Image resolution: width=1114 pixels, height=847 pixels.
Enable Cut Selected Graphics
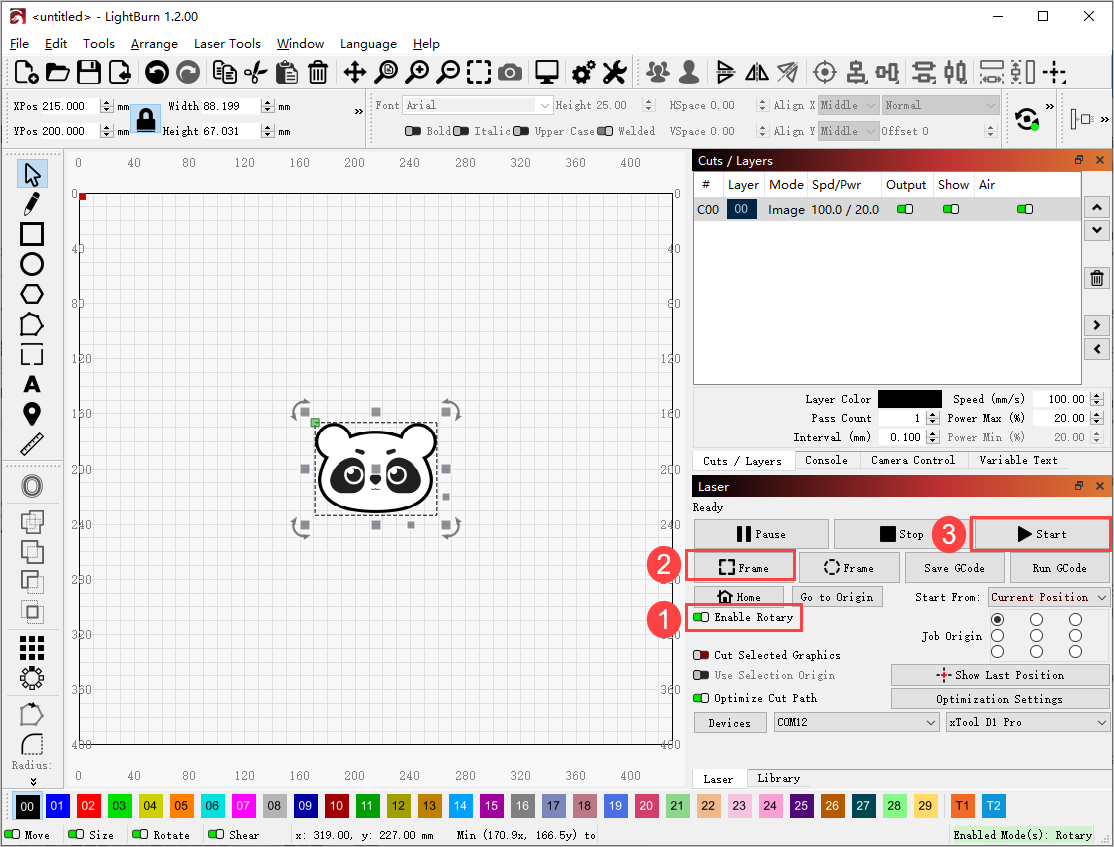(701, 655)
